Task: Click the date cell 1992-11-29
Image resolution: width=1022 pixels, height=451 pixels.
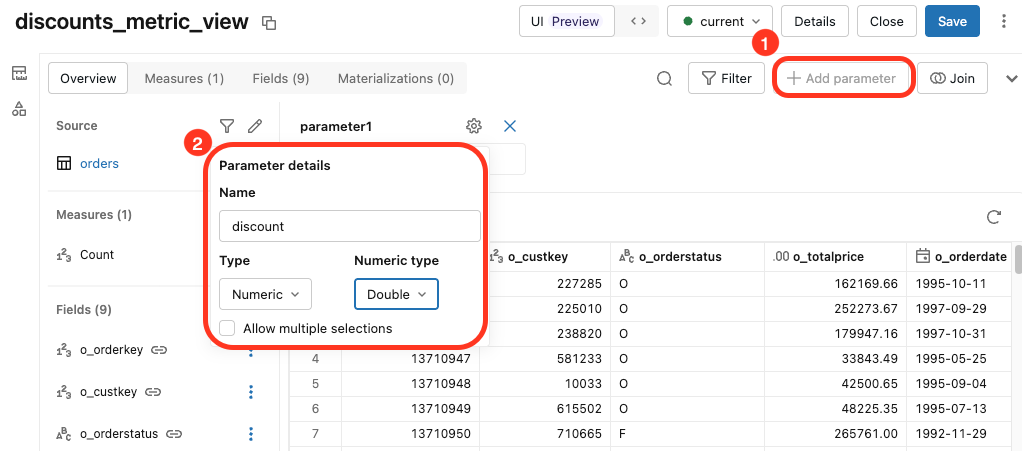Action: click(951, 433)
